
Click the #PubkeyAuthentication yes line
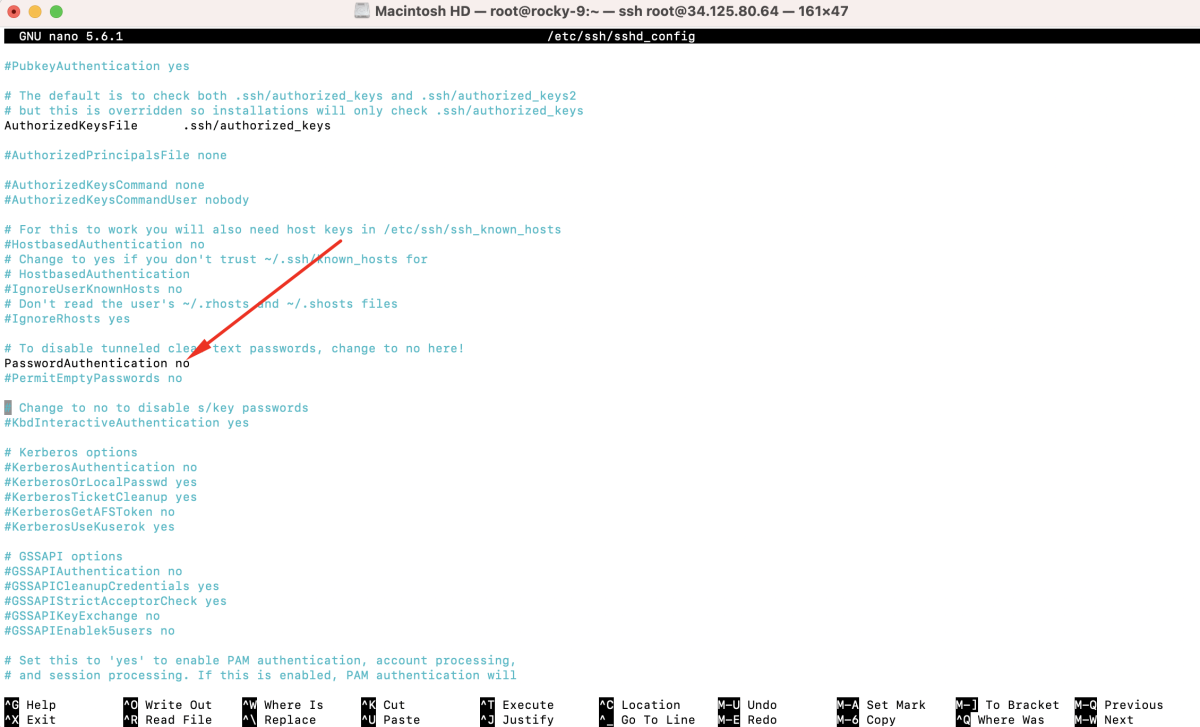(97, 66)
